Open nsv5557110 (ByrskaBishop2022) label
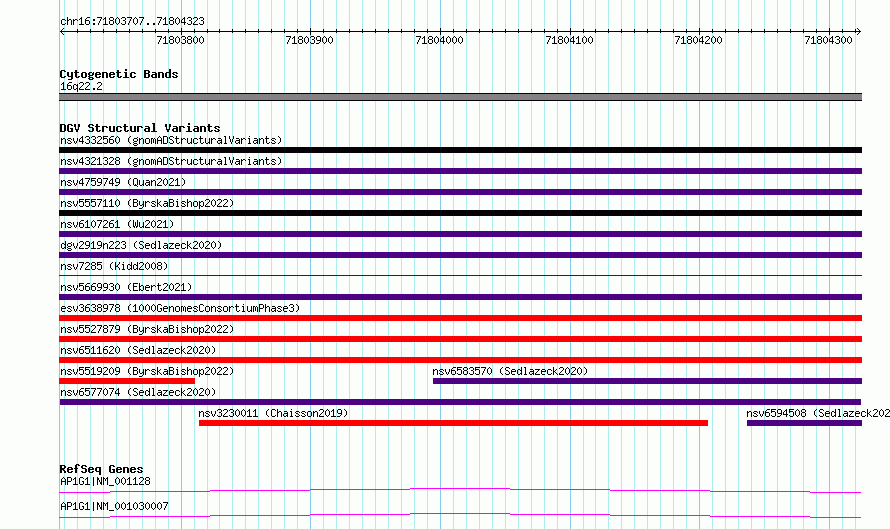This screenshot has width=890, height=529. [147, 203]
